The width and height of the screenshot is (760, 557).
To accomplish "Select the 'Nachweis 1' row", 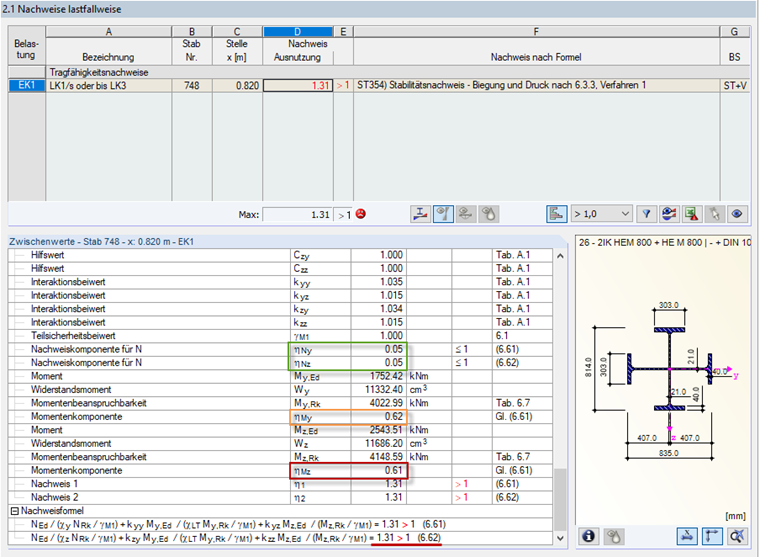I will point(280,484).
